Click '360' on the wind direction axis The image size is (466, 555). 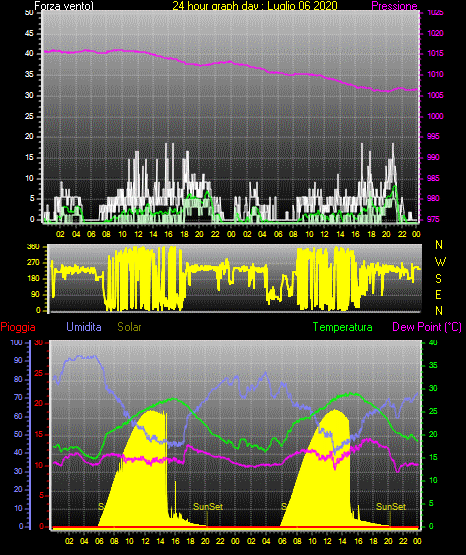[x=33, y=247]
